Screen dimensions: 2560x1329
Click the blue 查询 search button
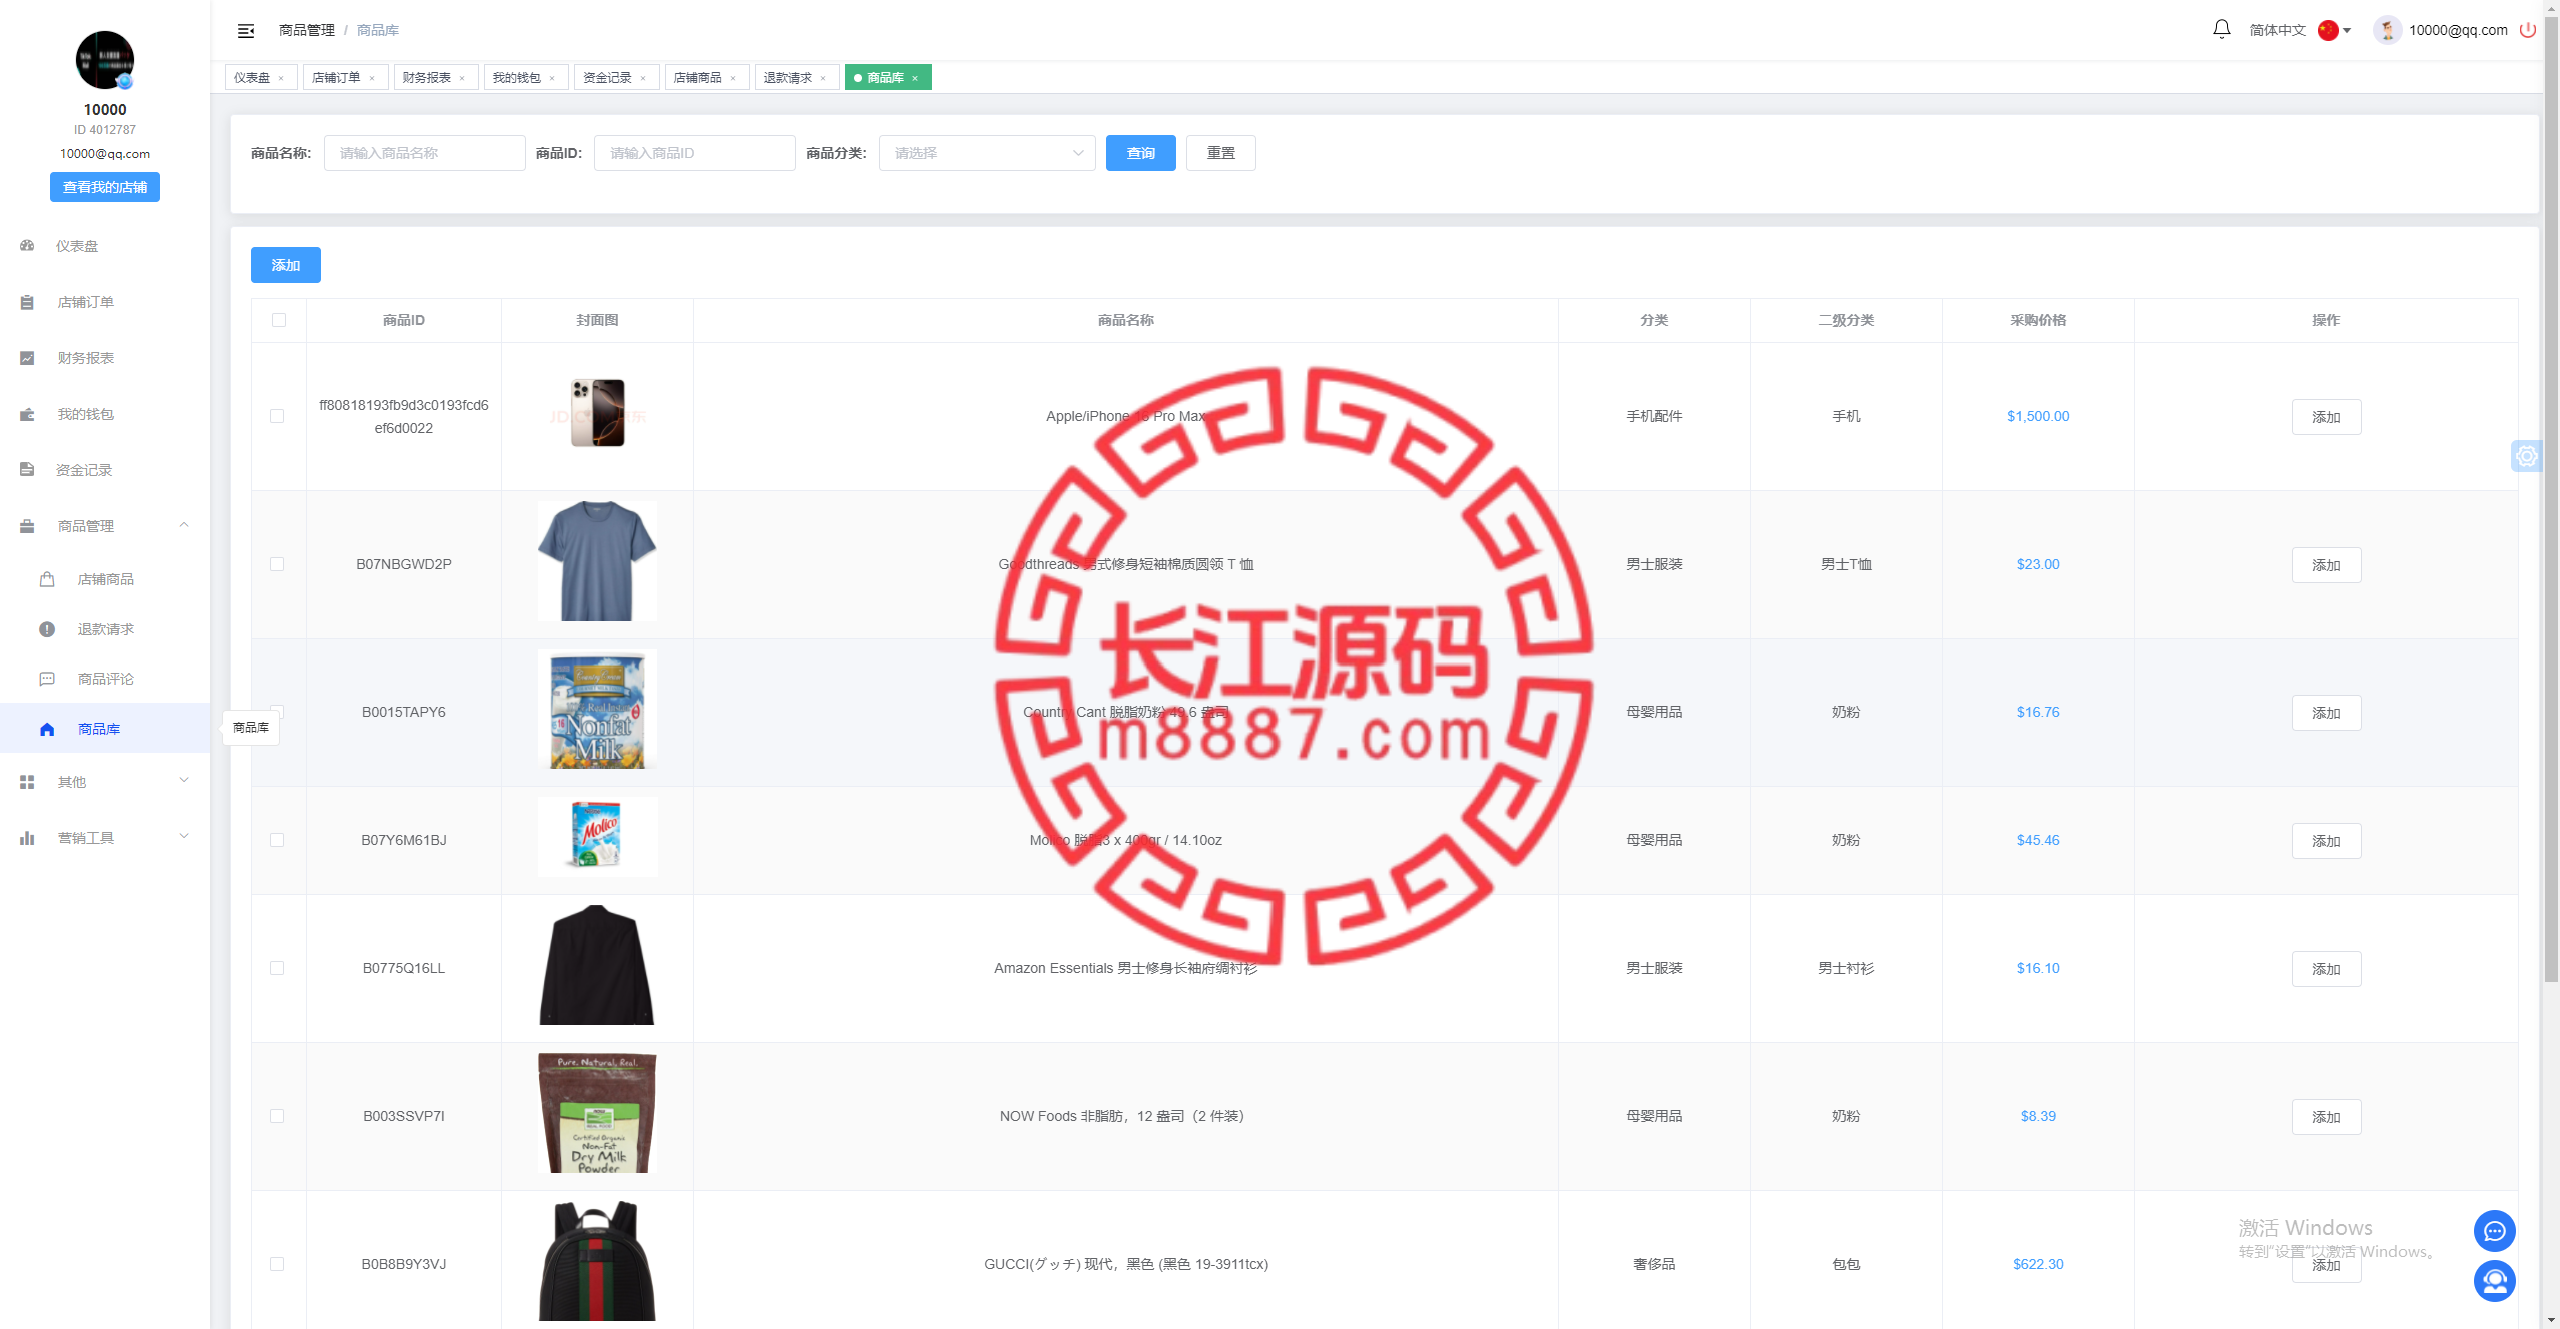click(1141, 153)
